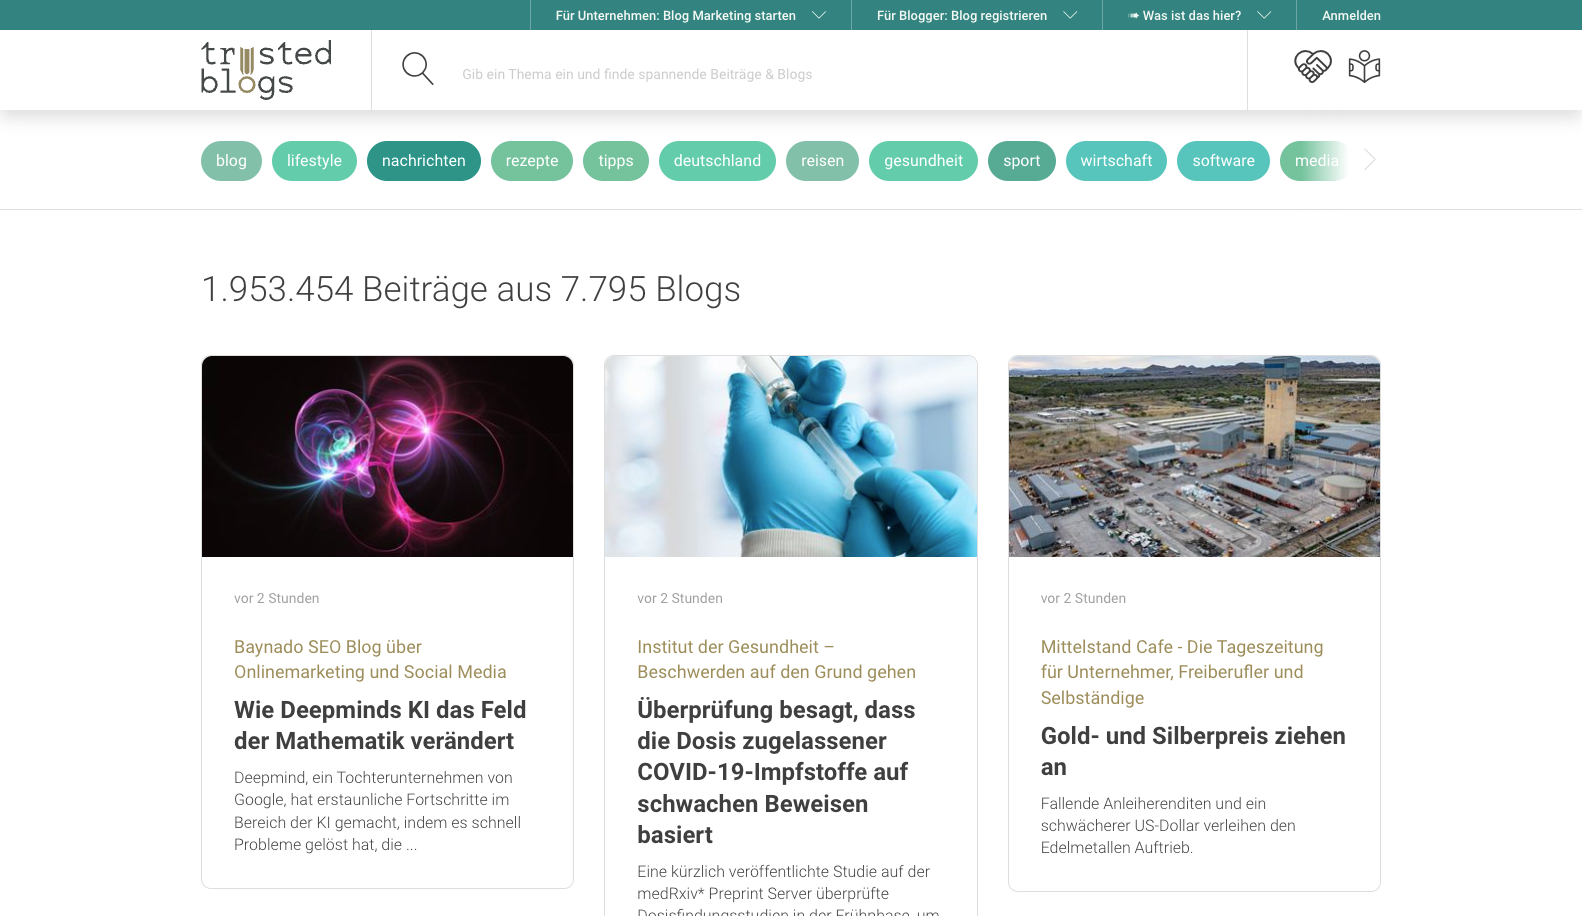Open the Baynado SEO Blog link
The height and width of the screenshot is (916, 1582).
coord(370,659)
